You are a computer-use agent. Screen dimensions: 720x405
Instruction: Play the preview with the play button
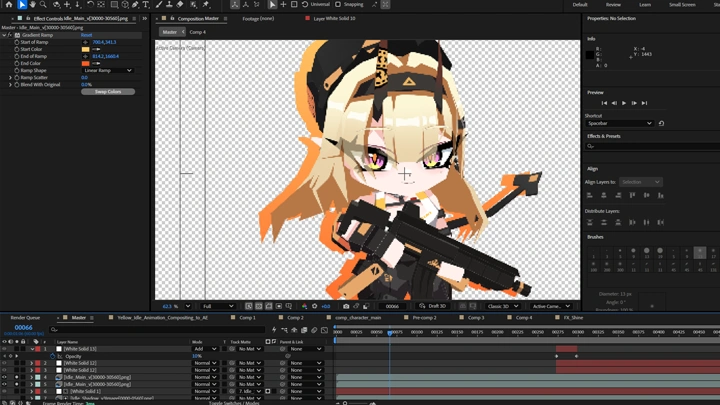pyautogui.click(x=624, y=103)
